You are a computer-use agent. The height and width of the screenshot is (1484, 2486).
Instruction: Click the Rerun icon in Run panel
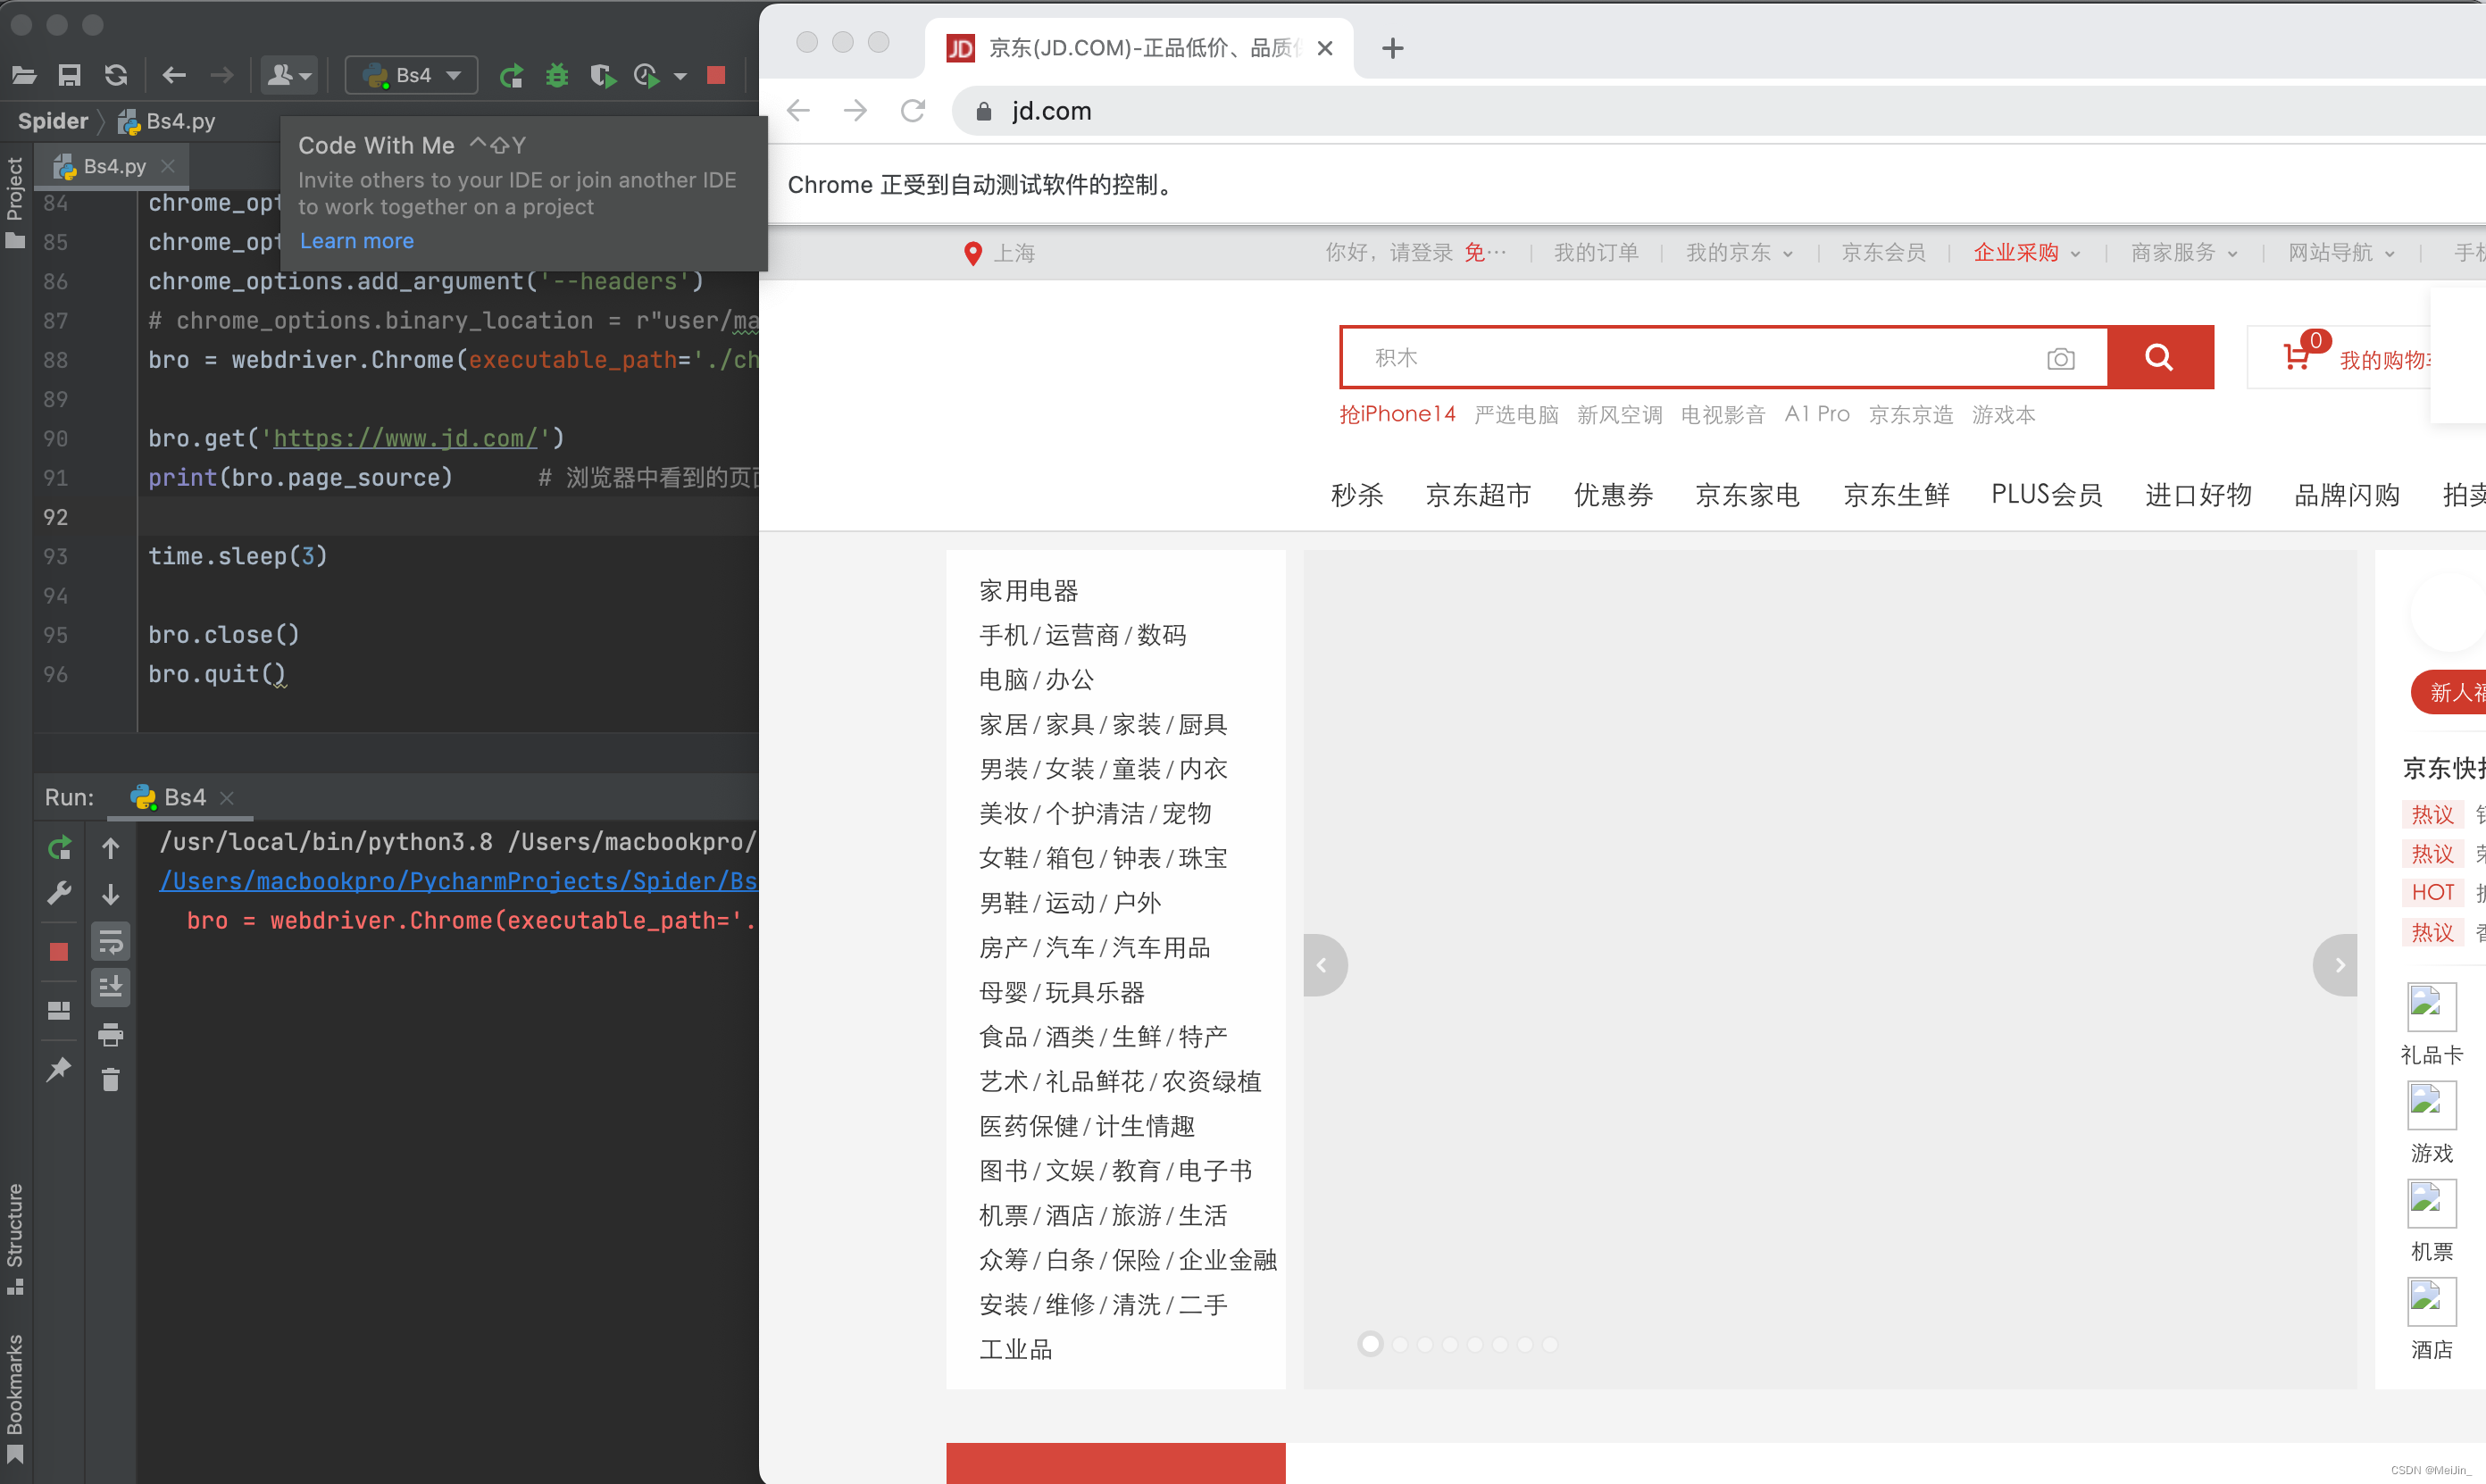[59, 848]
